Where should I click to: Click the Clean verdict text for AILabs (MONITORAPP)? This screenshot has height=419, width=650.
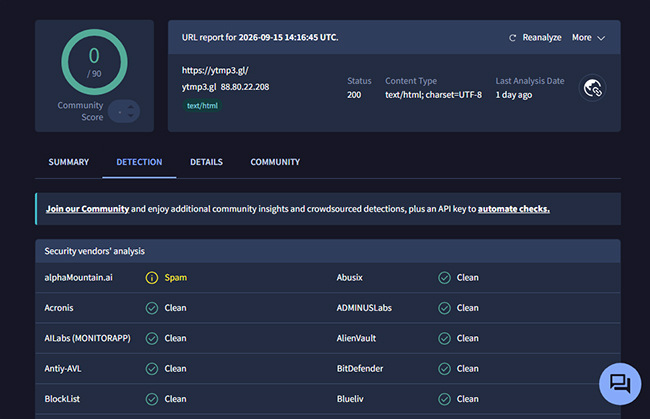point(176,338)
